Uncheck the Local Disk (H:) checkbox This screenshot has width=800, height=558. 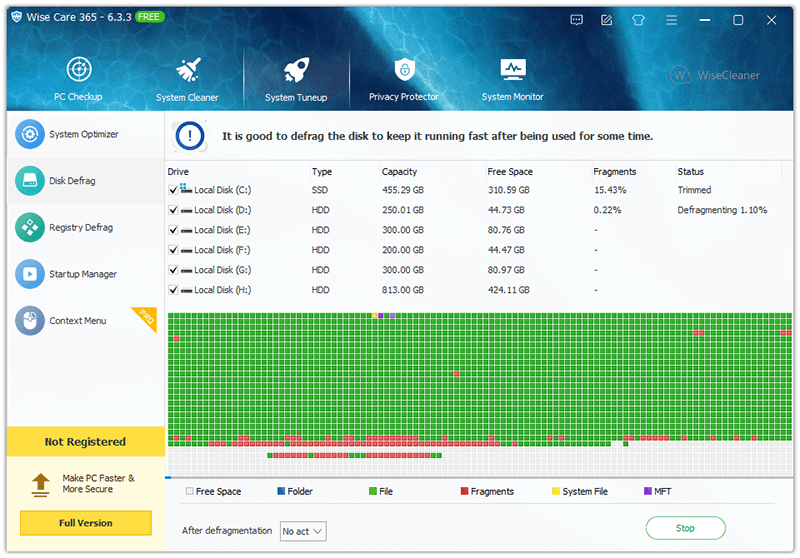click(173, 290)
